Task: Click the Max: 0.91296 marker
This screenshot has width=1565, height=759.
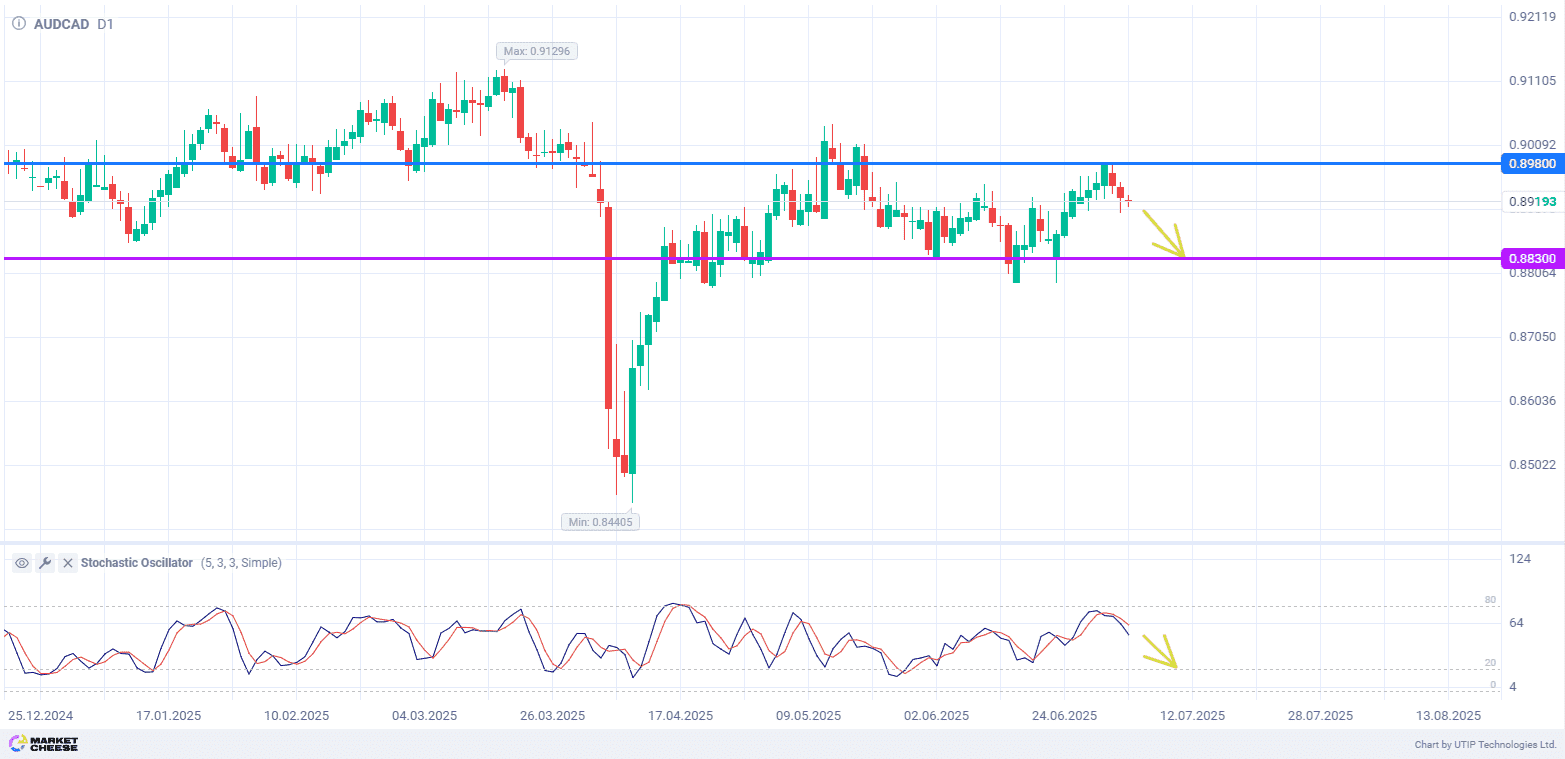Action: click(538, 51)
